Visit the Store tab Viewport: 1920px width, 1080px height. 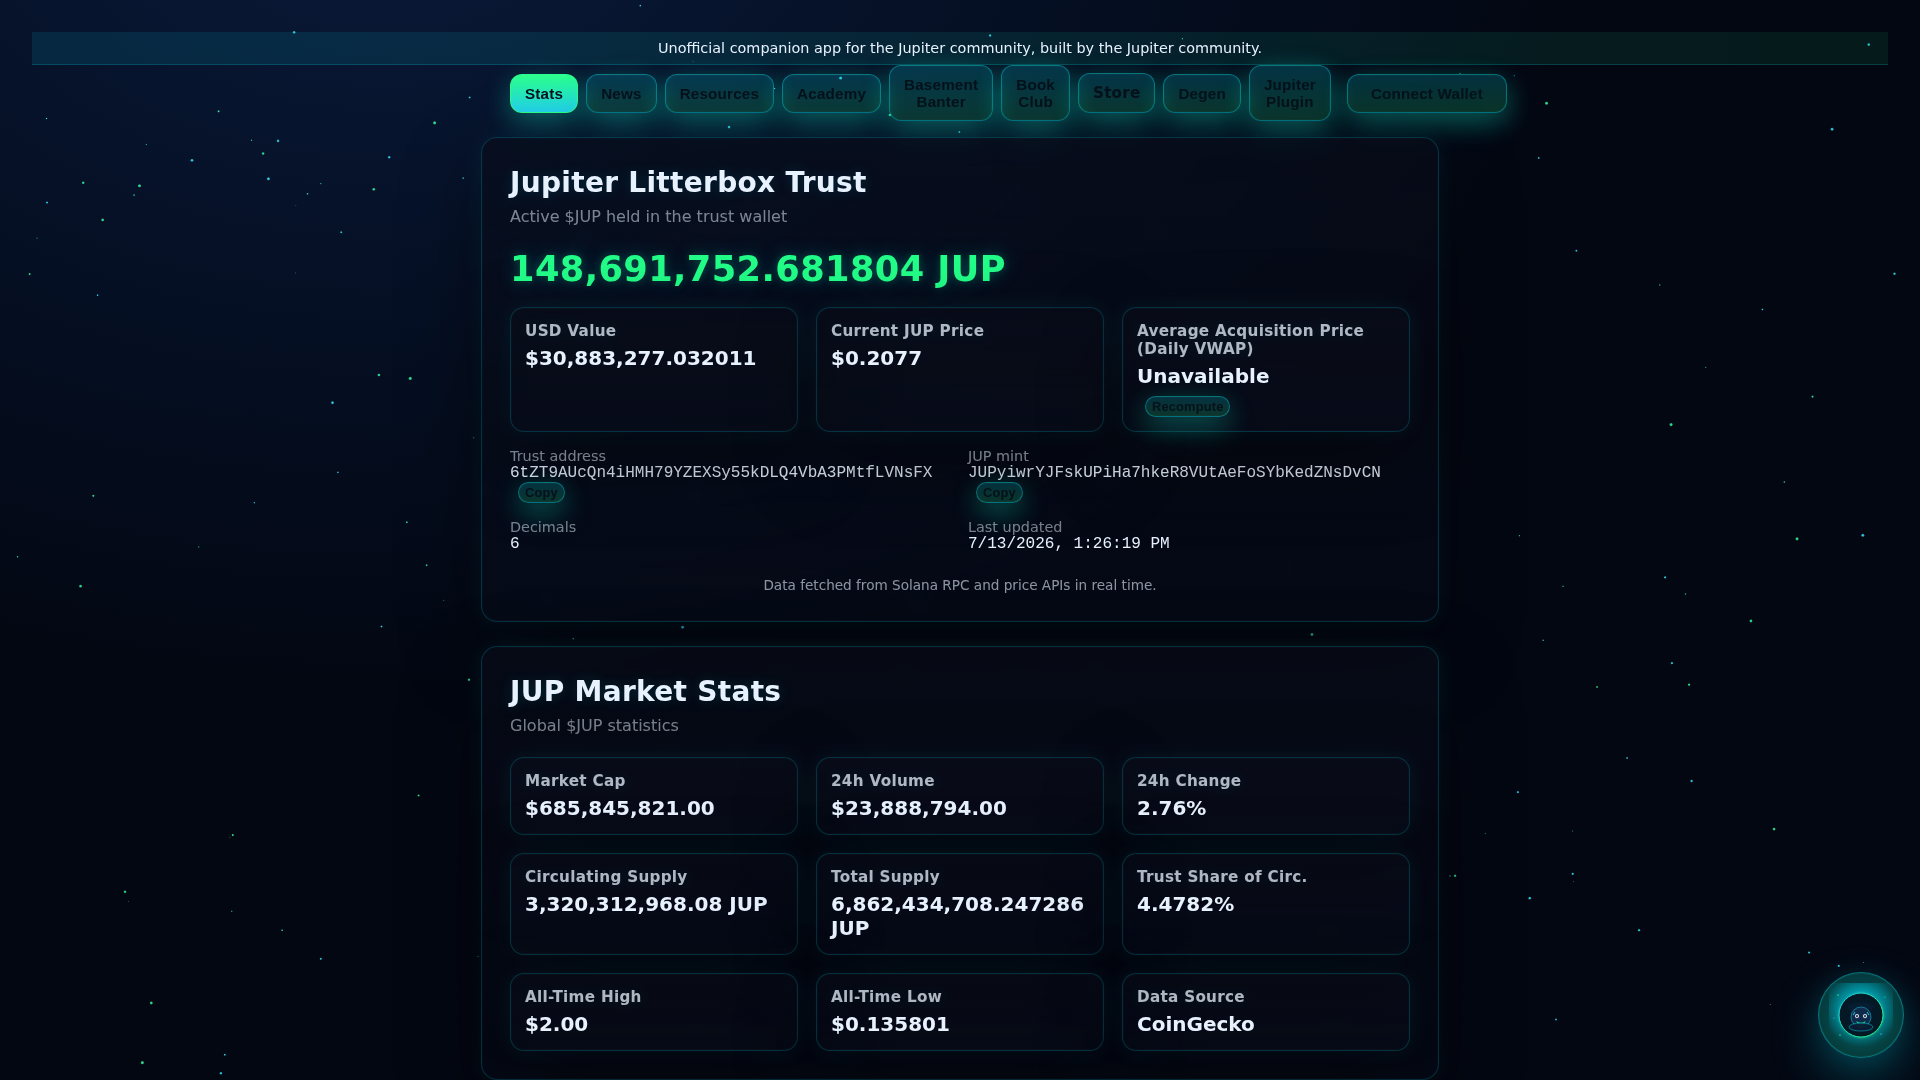[x=1116, y=93]
